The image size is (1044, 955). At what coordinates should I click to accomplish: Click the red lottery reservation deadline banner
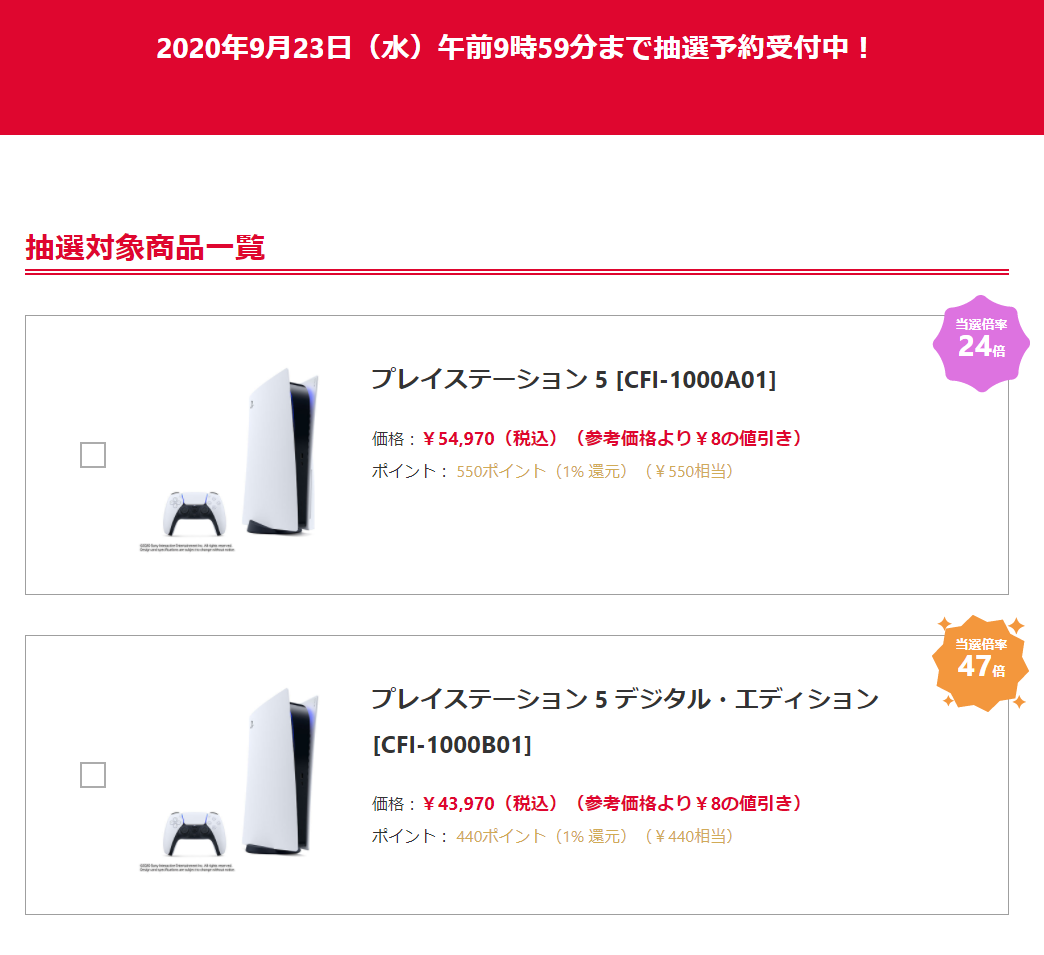(522, 67)
